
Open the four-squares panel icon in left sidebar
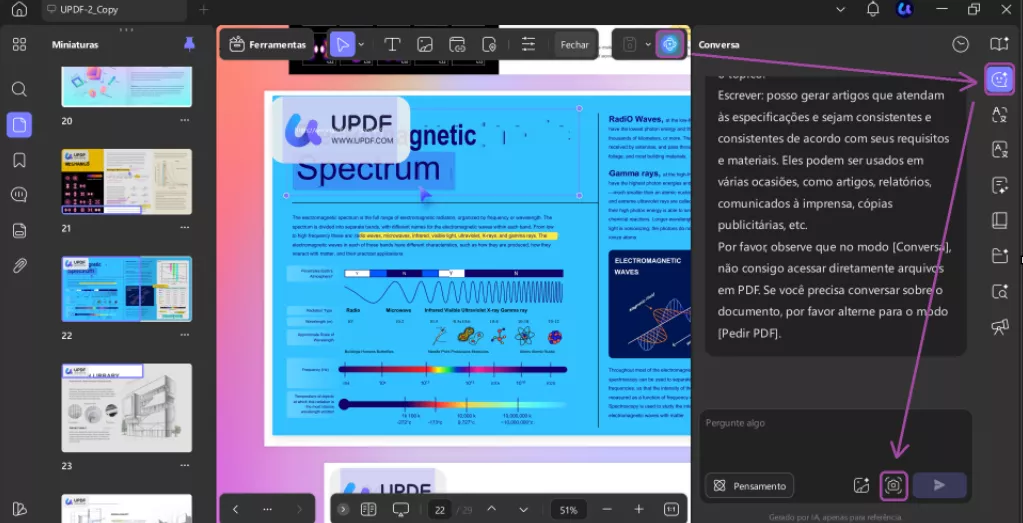20,44
